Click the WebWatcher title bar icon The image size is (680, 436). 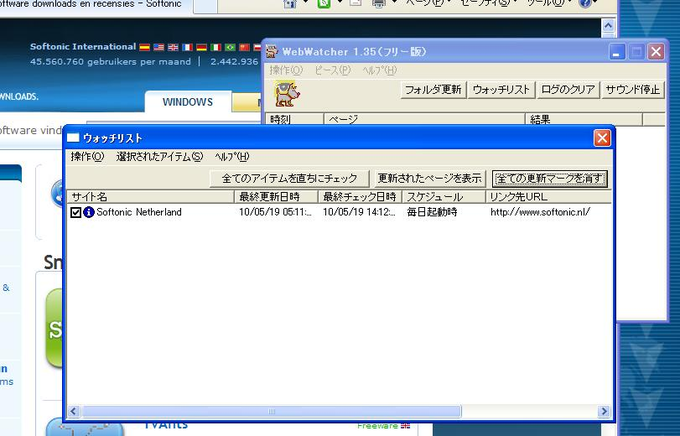click(272, 51)
